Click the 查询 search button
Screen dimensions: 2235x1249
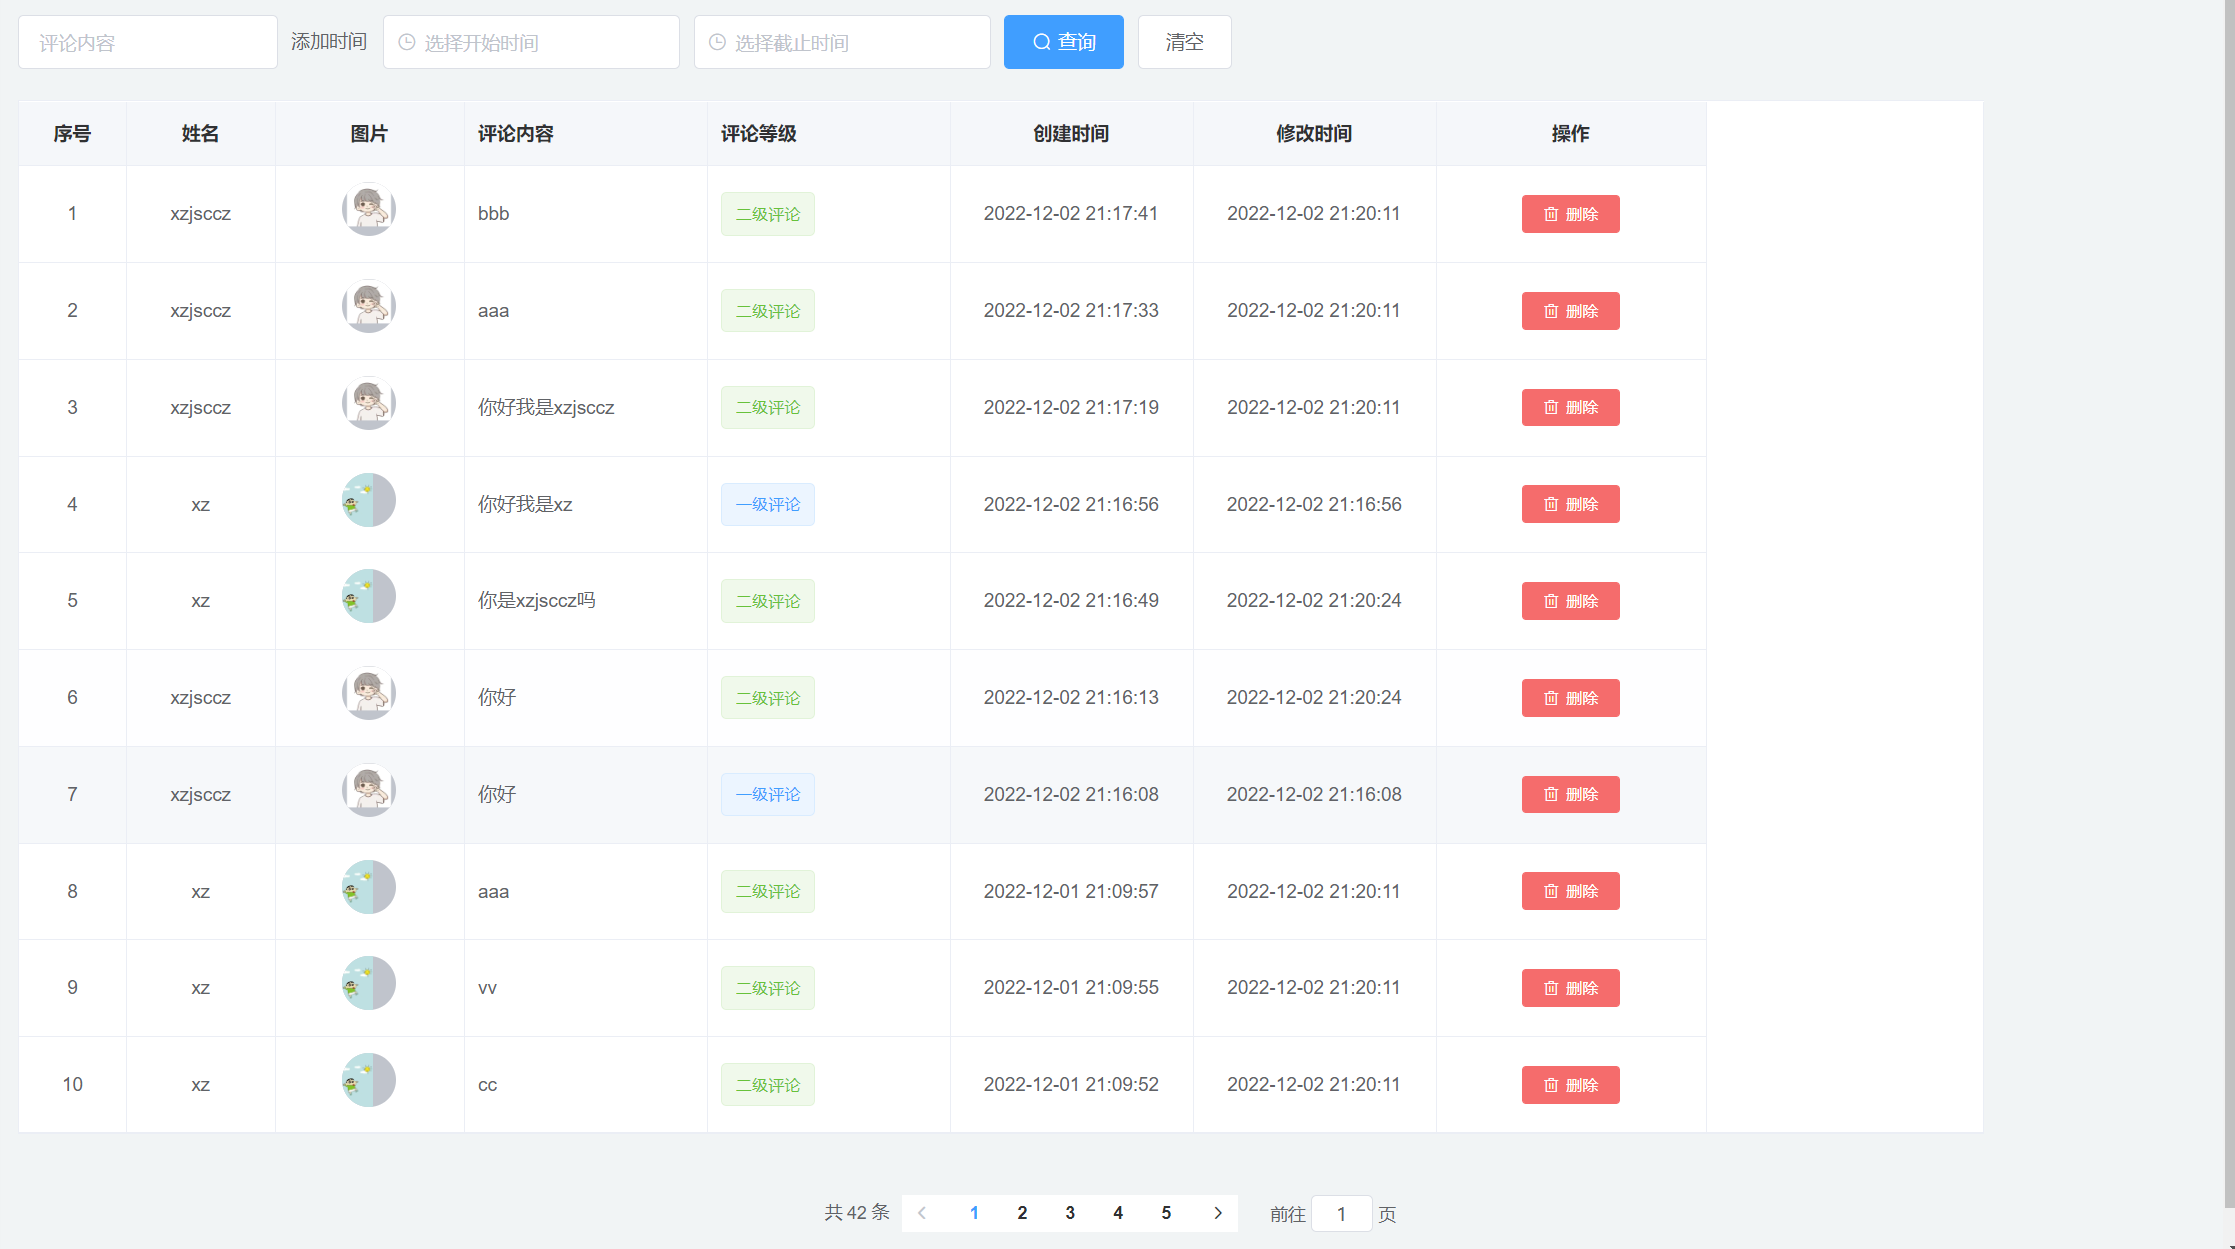(1063, 42)
